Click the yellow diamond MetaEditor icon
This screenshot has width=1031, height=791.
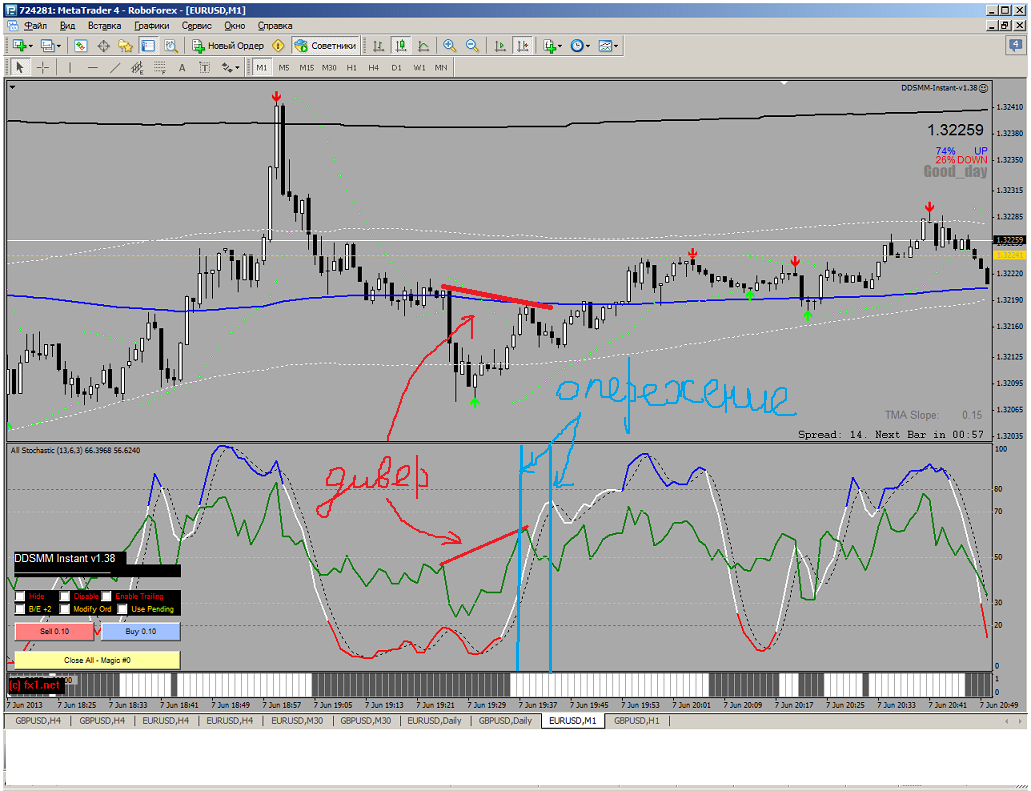coord(278,45)
